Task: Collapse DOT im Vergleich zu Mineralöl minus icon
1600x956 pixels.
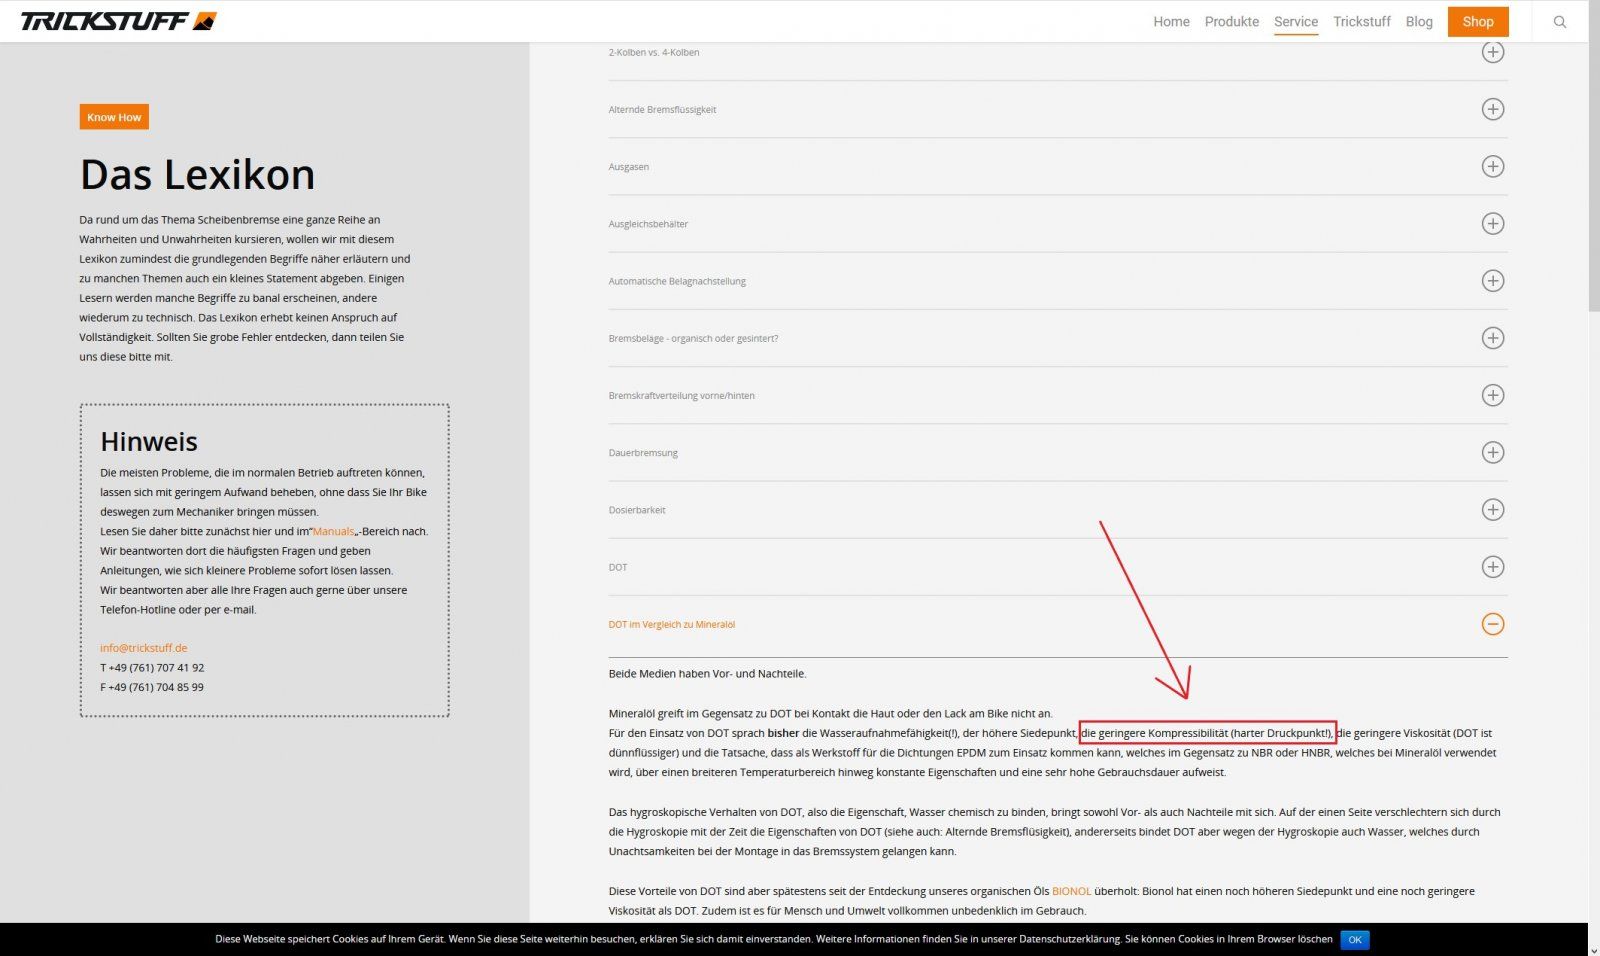Action: coord(1492,624)
